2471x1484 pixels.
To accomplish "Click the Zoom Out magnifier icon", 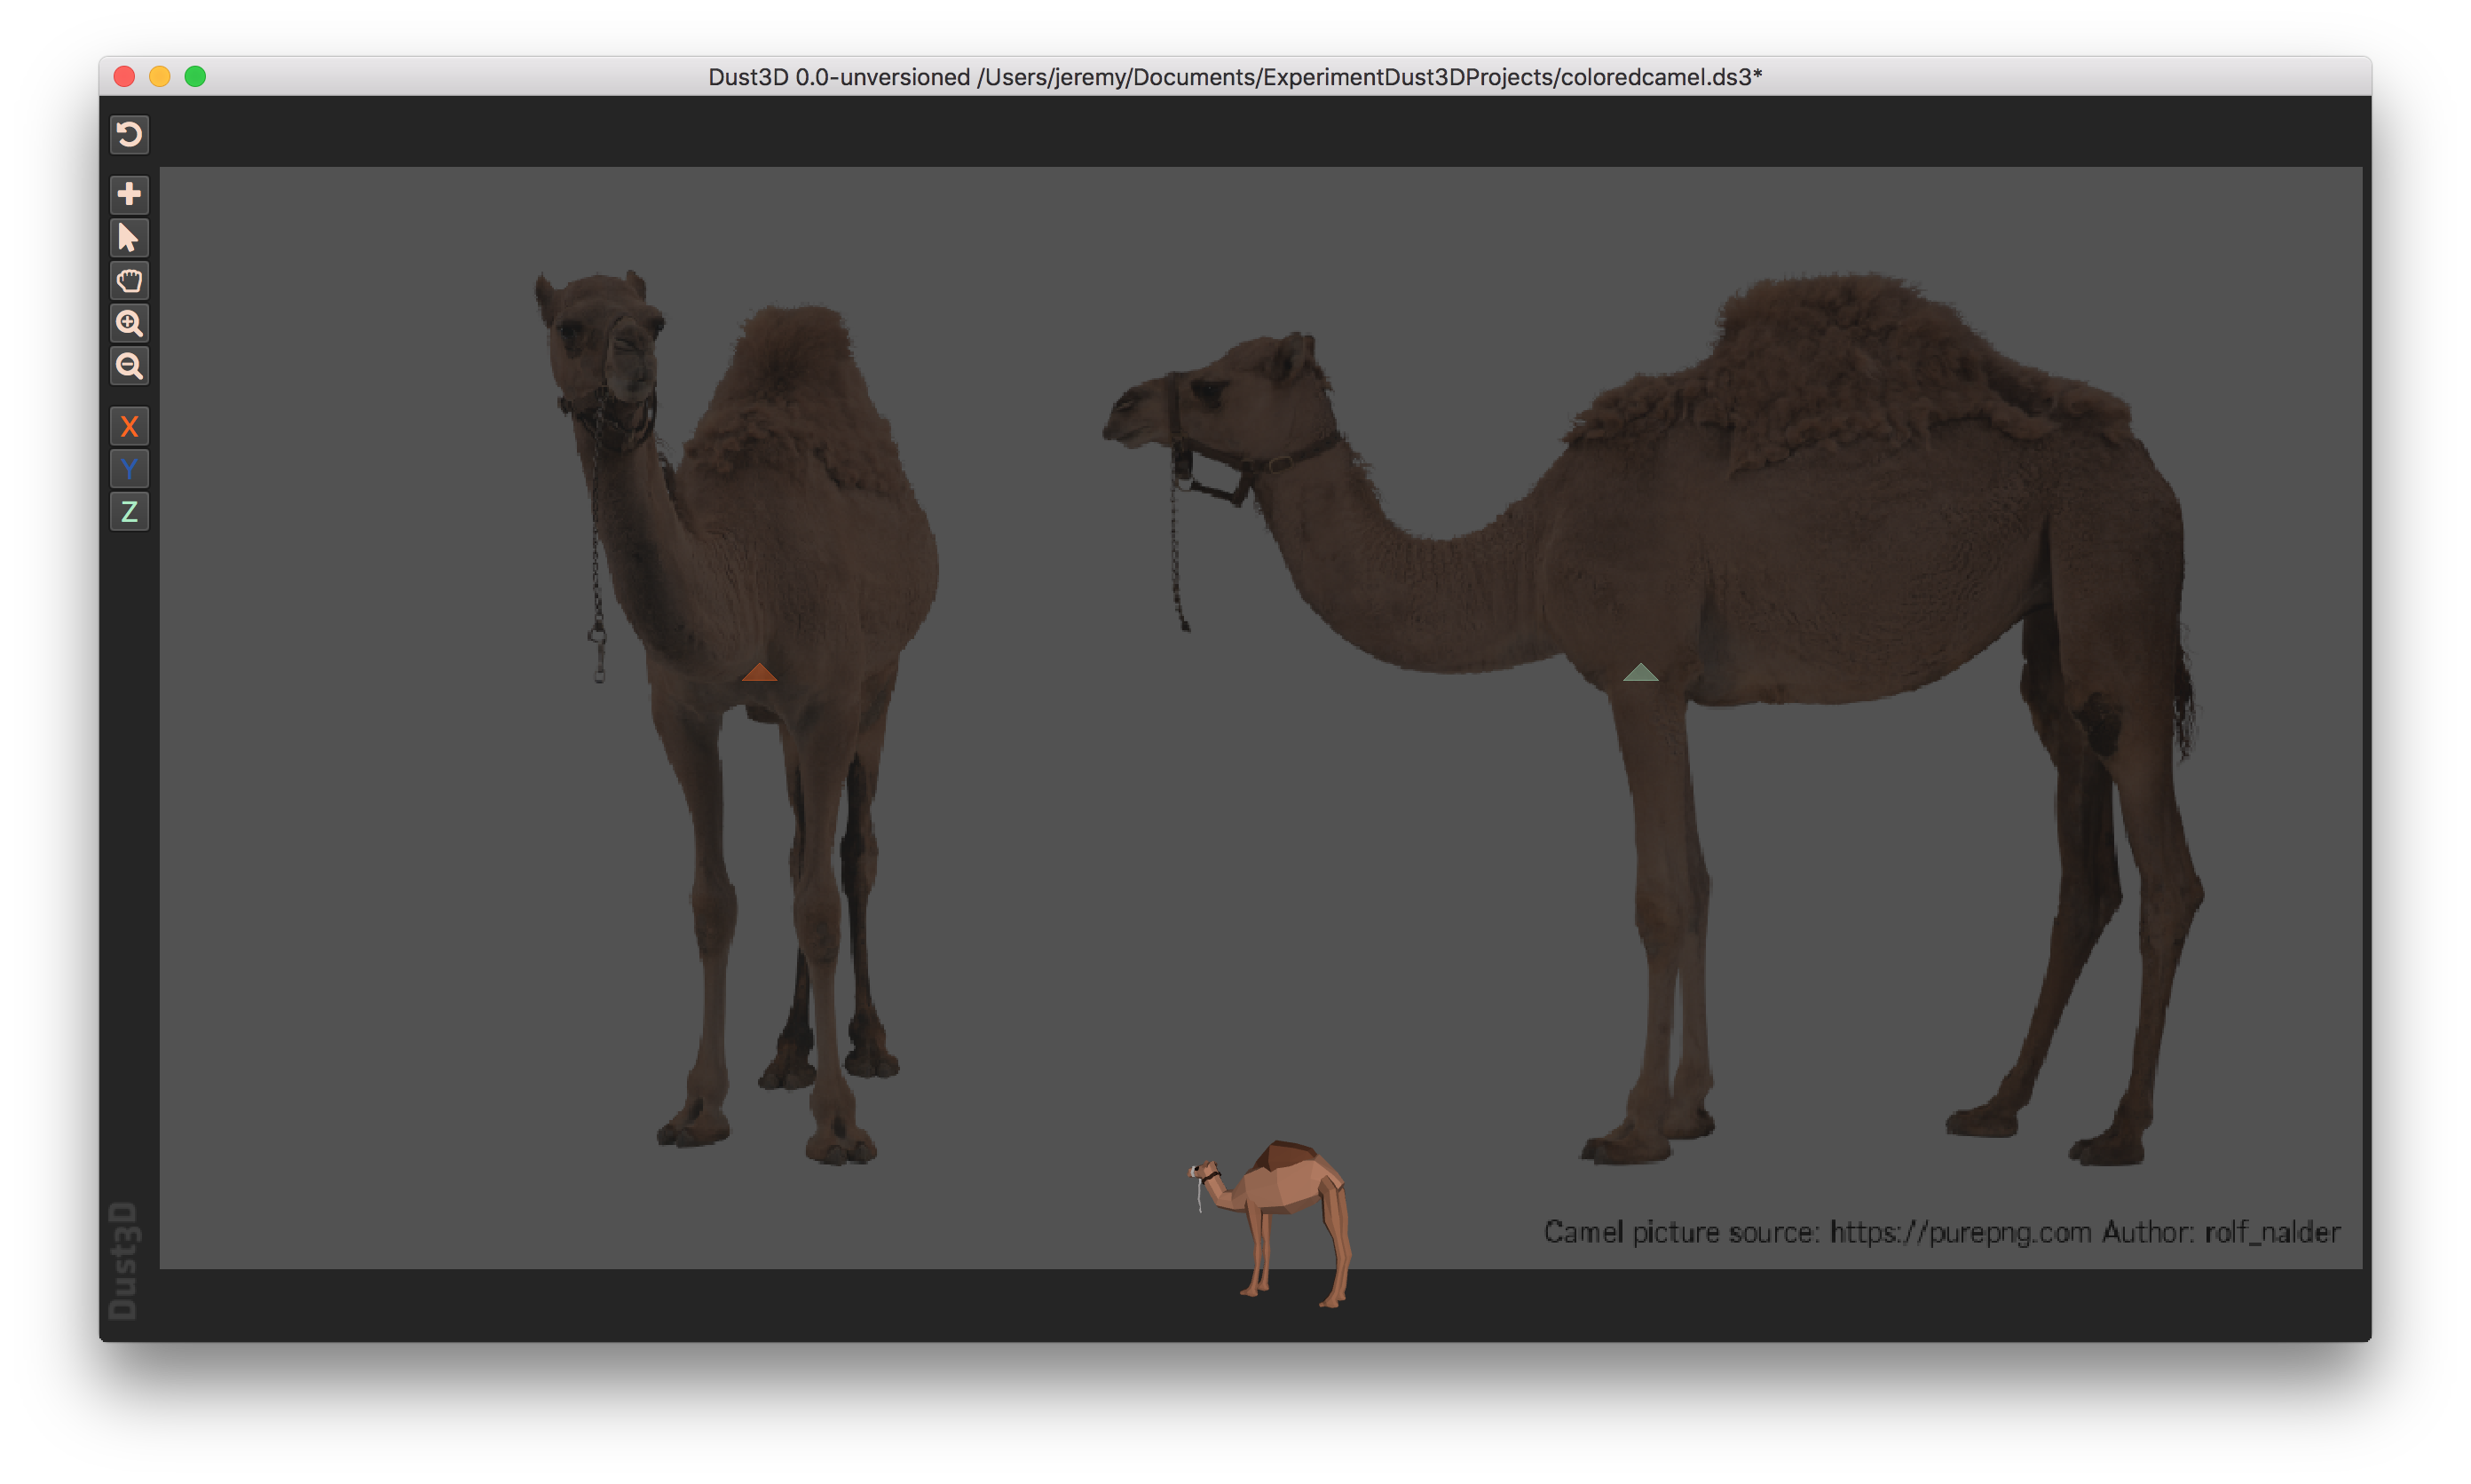I will (x=129, y=366).
